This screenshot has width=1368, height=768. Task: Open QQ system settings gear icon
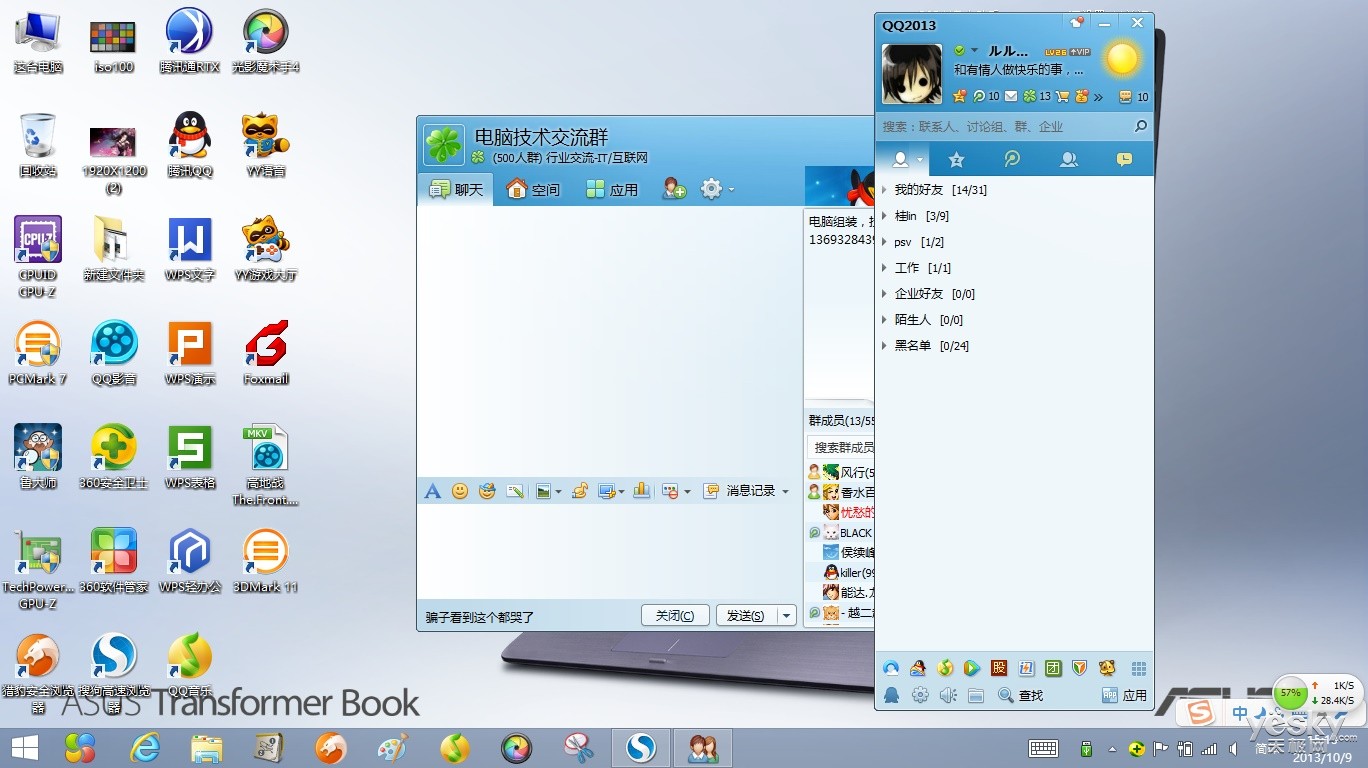click(920, 695)
